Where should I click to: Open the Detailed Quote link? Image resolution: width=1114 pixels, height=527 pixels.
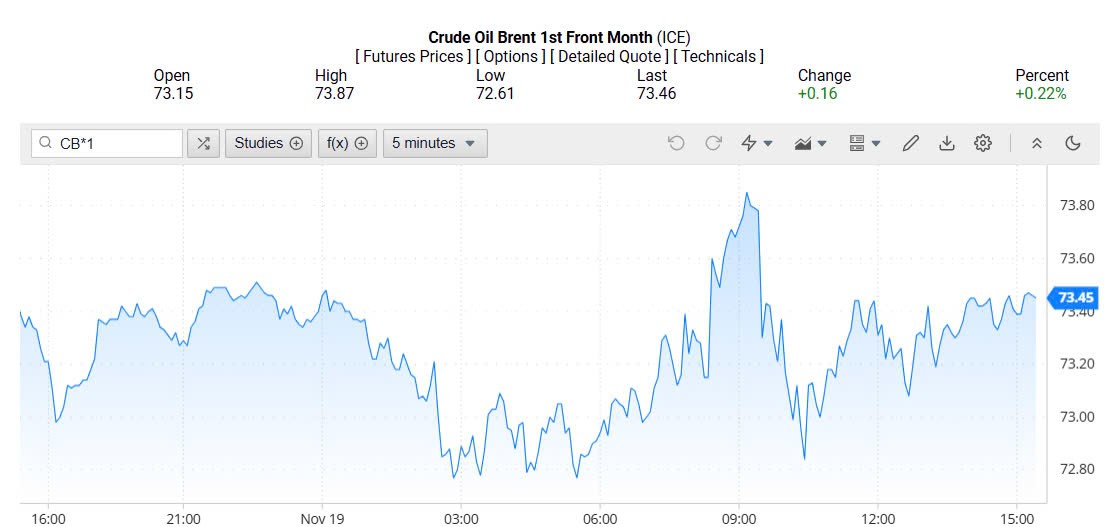(x=609, y=57)
